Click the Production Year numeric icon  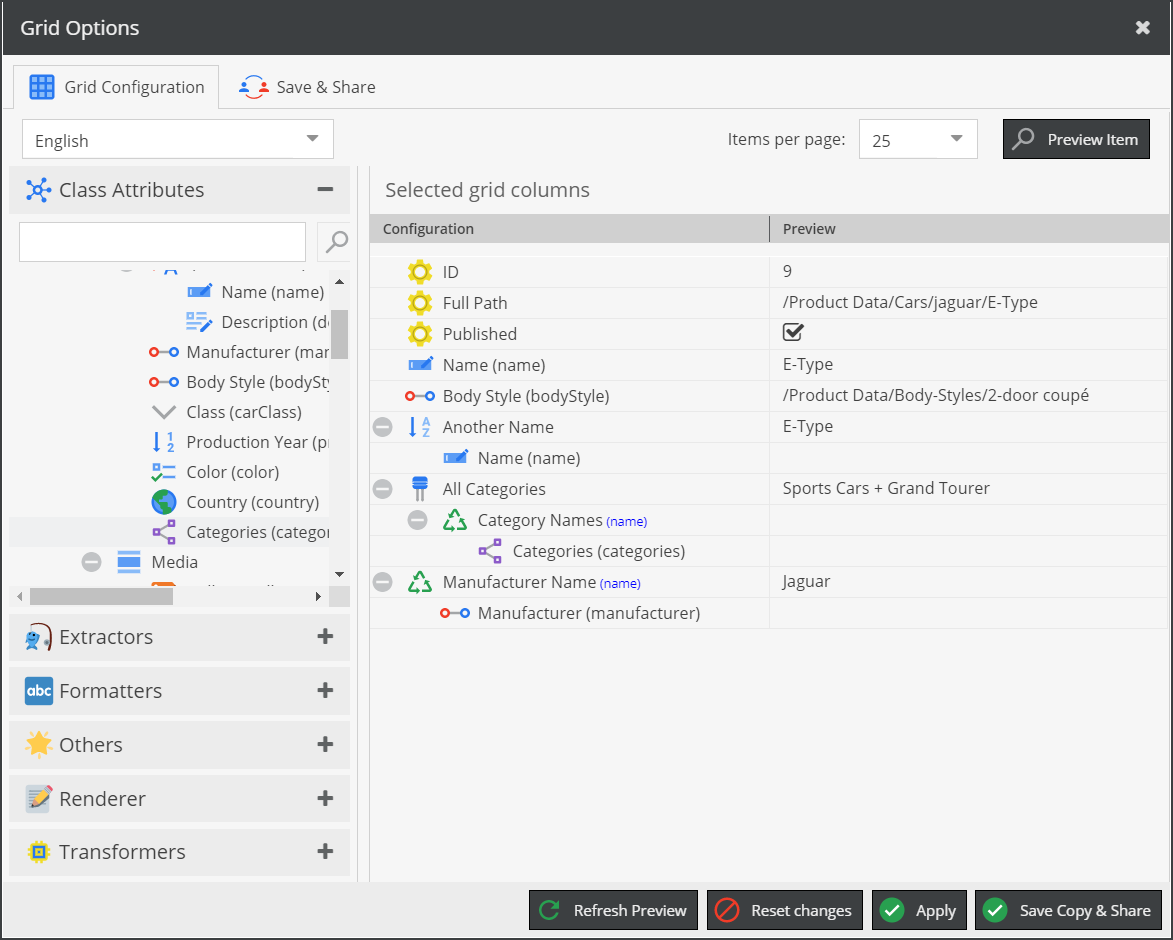click(x=164, y=442)
